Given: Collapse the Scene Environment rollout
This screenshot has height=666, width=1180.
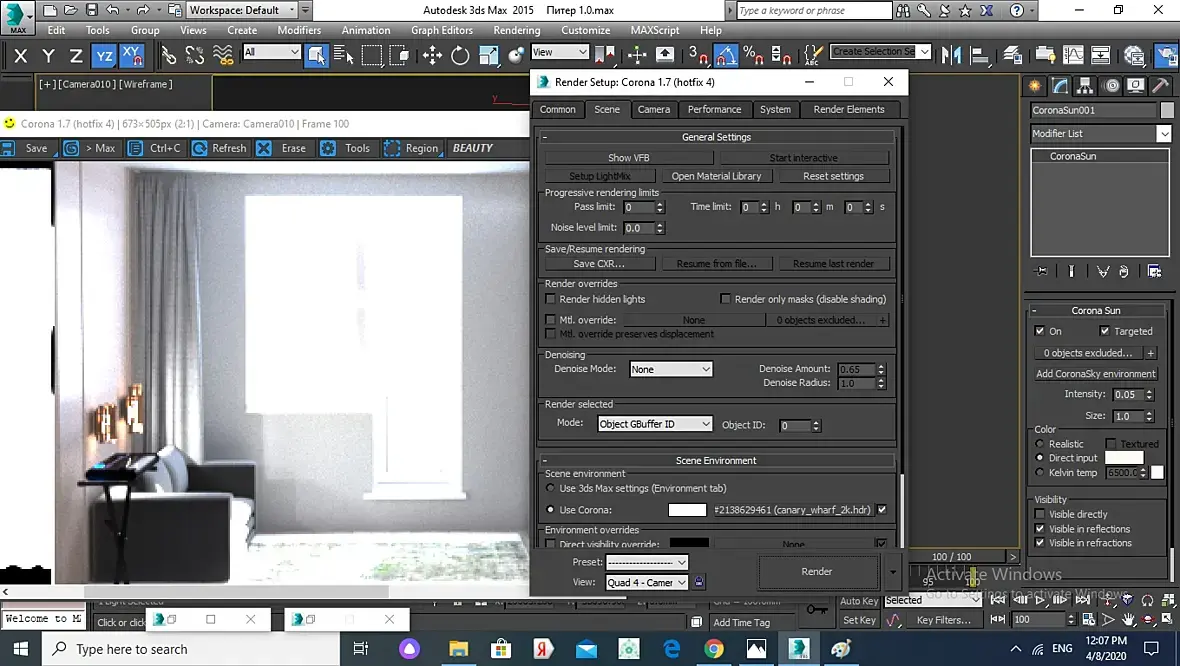Looking at the screenshot, I should pyautogui.click(x=716, y=461).
